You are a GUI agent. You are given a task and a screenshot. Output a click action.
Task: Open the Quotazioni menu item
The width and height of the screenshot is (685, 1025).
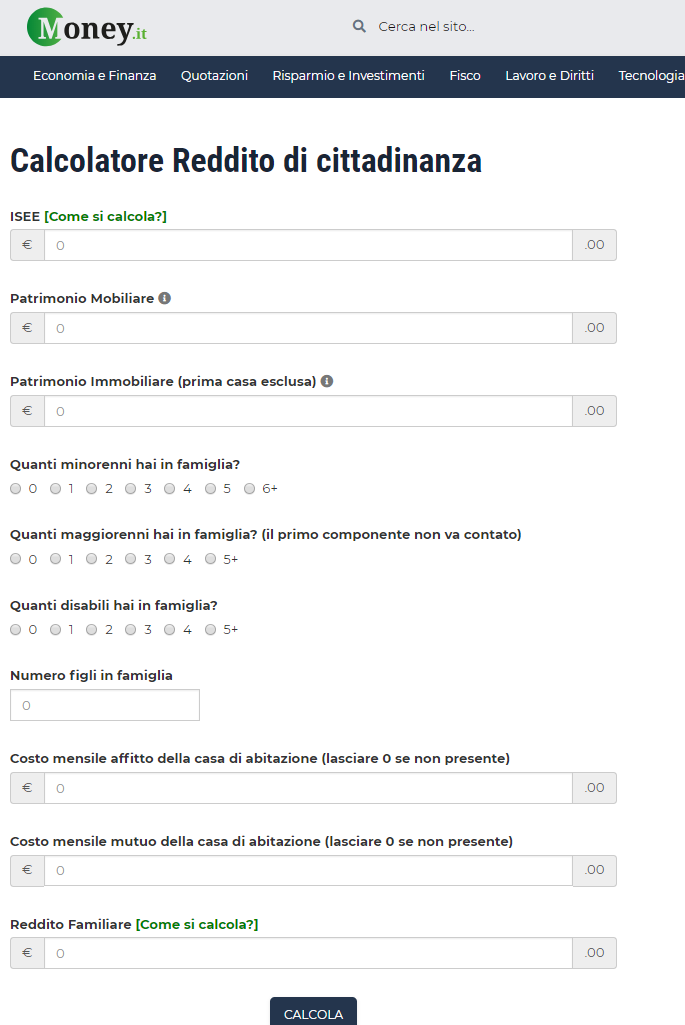pyautogui.click(x=214, y=76)
